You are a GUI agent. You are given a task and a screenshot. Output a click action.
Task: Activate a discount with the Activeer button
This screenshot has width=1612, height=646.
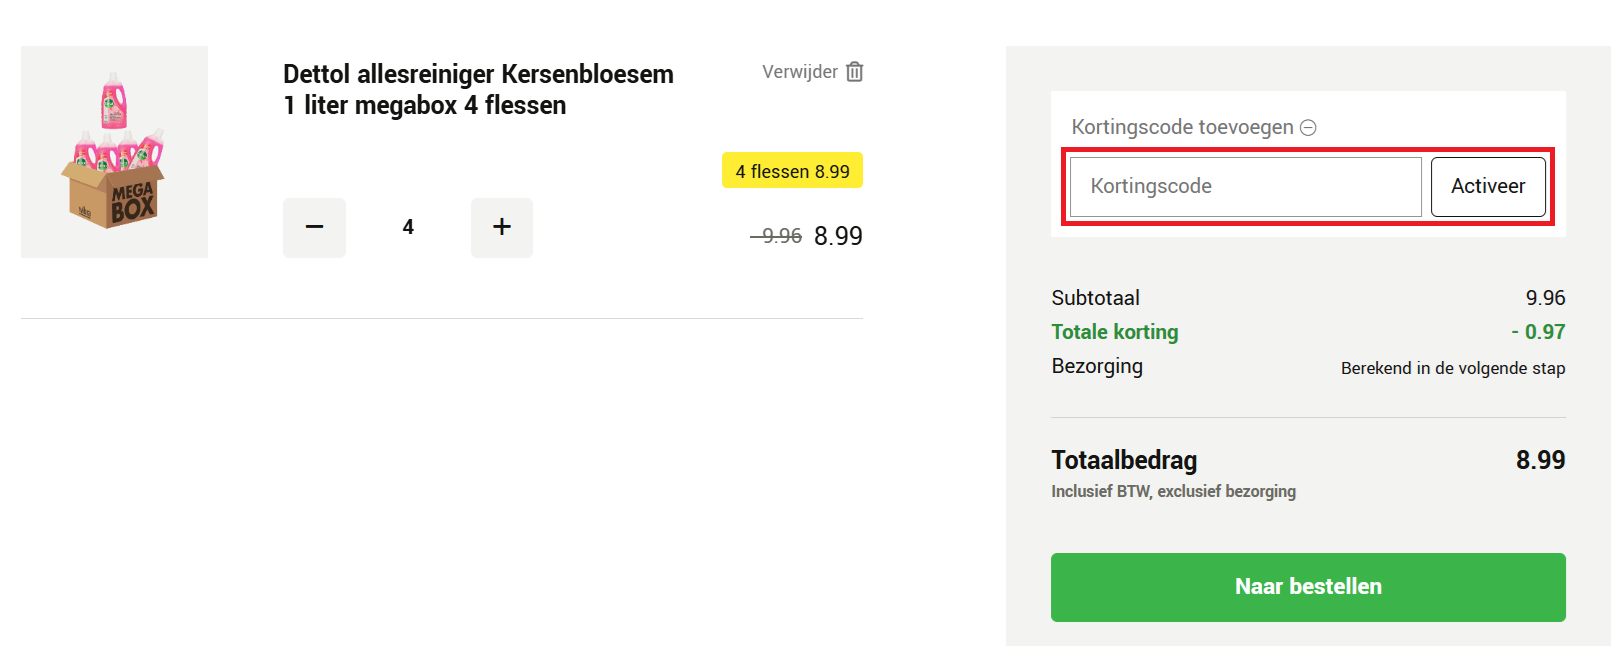[x=1489, y=186]
